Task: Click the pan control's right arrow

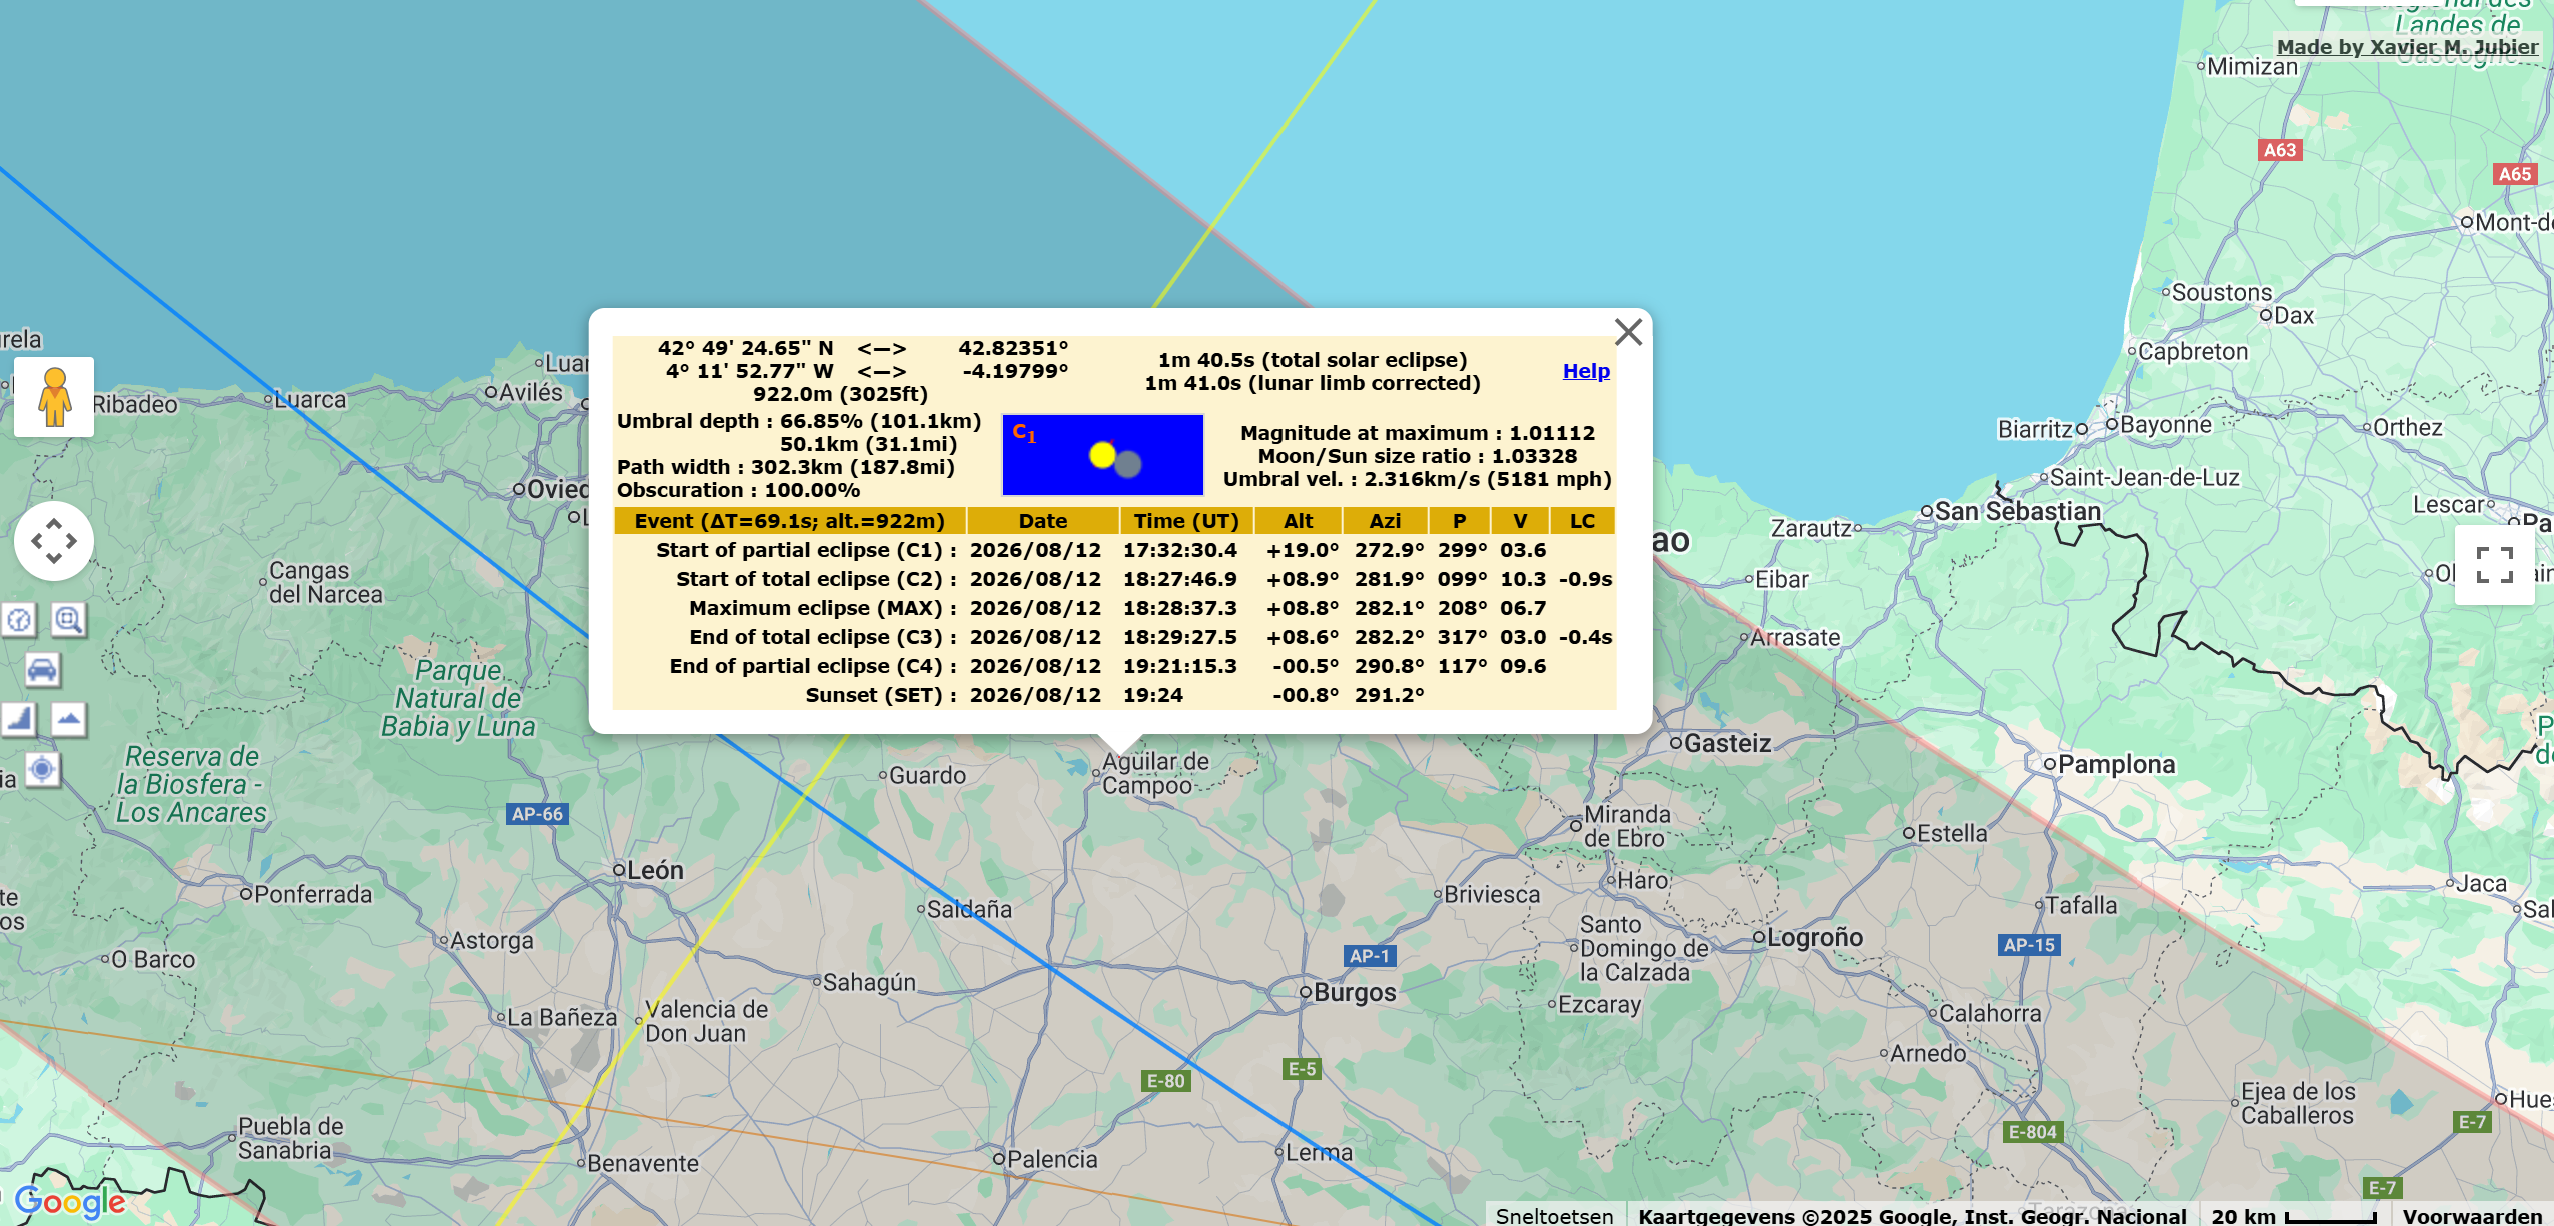Action: [x=73, y=541]
